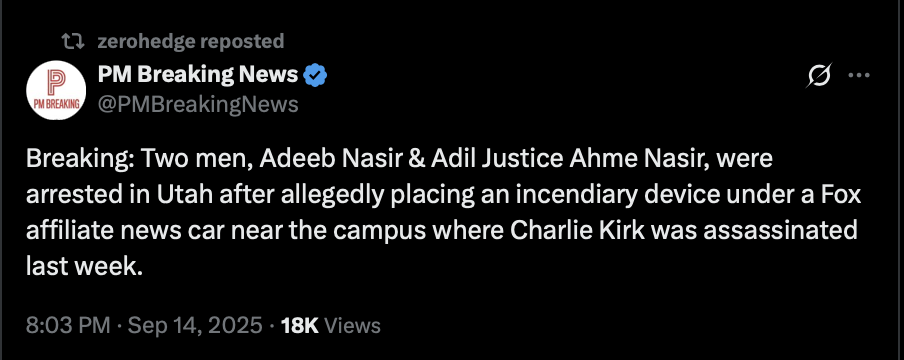Click the PM Breaking News display name
Screen dimensions: 904x360
tap(198, 74)
